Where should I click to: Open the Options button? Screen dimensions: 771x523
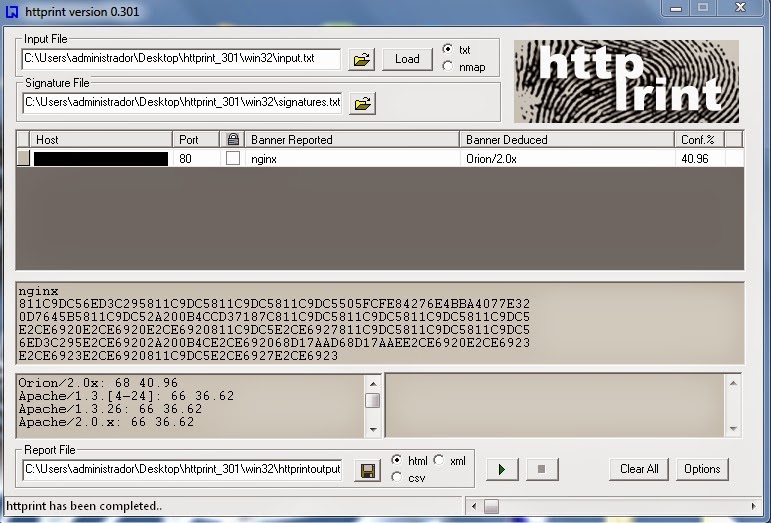[x=702, y=469]
